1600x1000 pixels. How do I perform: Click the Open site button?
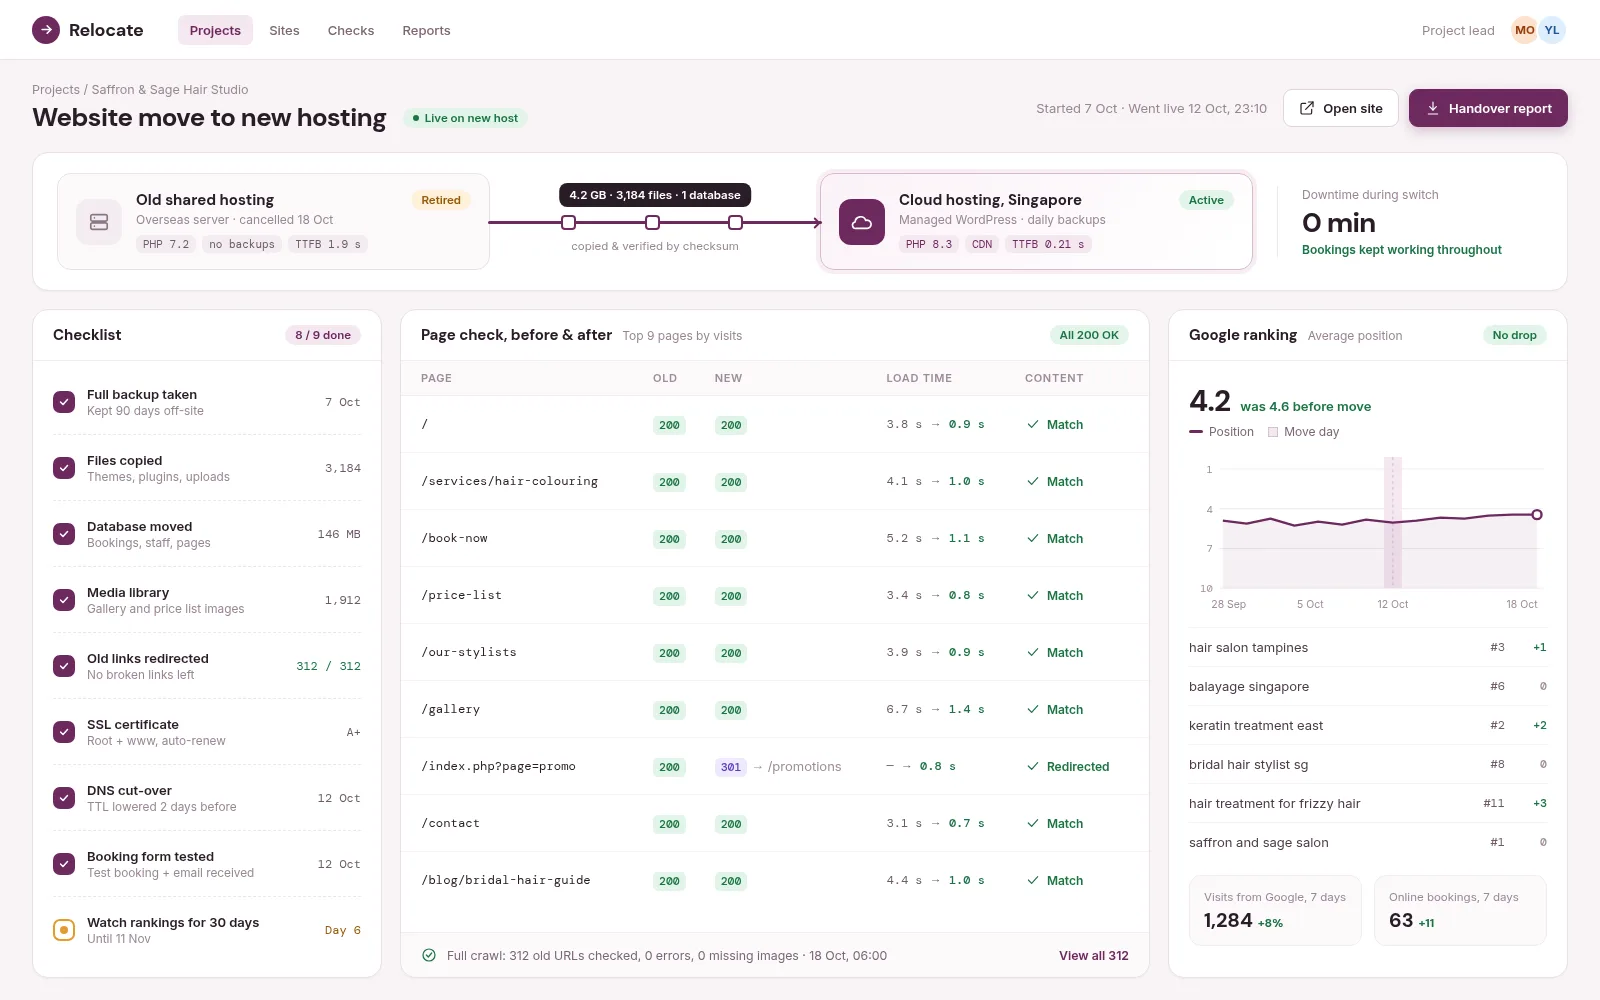pos(1341,108)
